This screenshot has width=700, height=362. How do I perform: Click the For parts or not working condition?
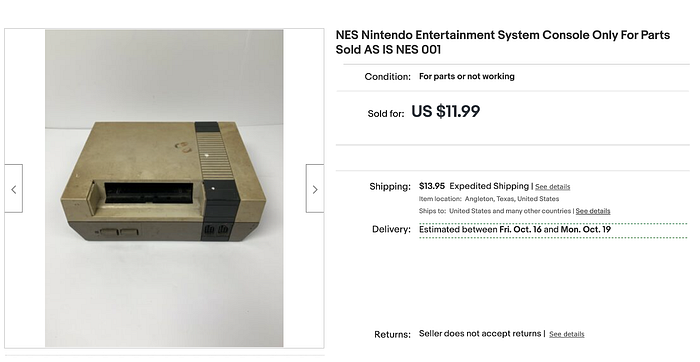pos(467,76)
